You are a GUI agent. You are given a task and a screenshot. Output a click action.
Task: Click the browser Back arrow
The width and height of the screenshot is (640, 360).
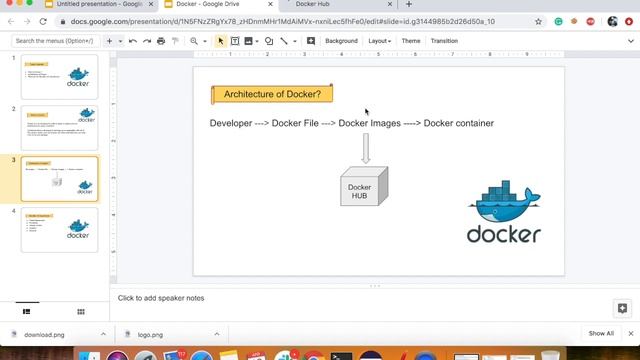(x=11, y=22)
